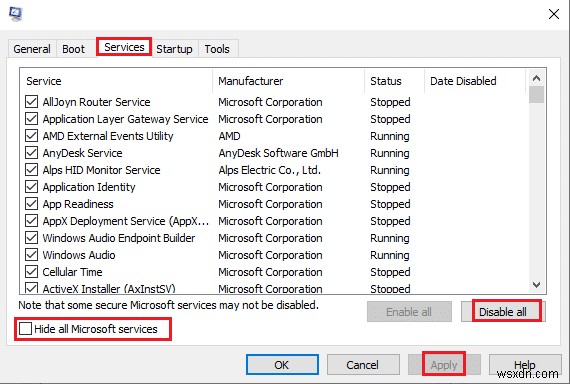Uncheck the Windows Audio checkbox

pyautogui.click(x=32, y=255)
